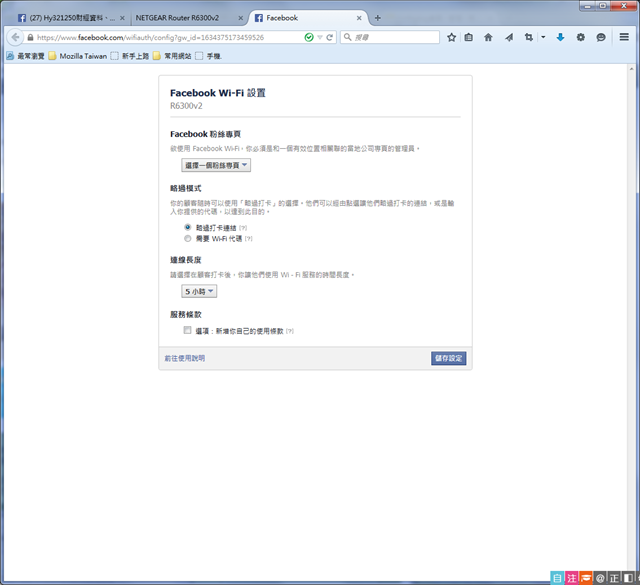Click help [?] next to 略過打卡連結
This screenshot has width=640, height=585.
[243, 228]
